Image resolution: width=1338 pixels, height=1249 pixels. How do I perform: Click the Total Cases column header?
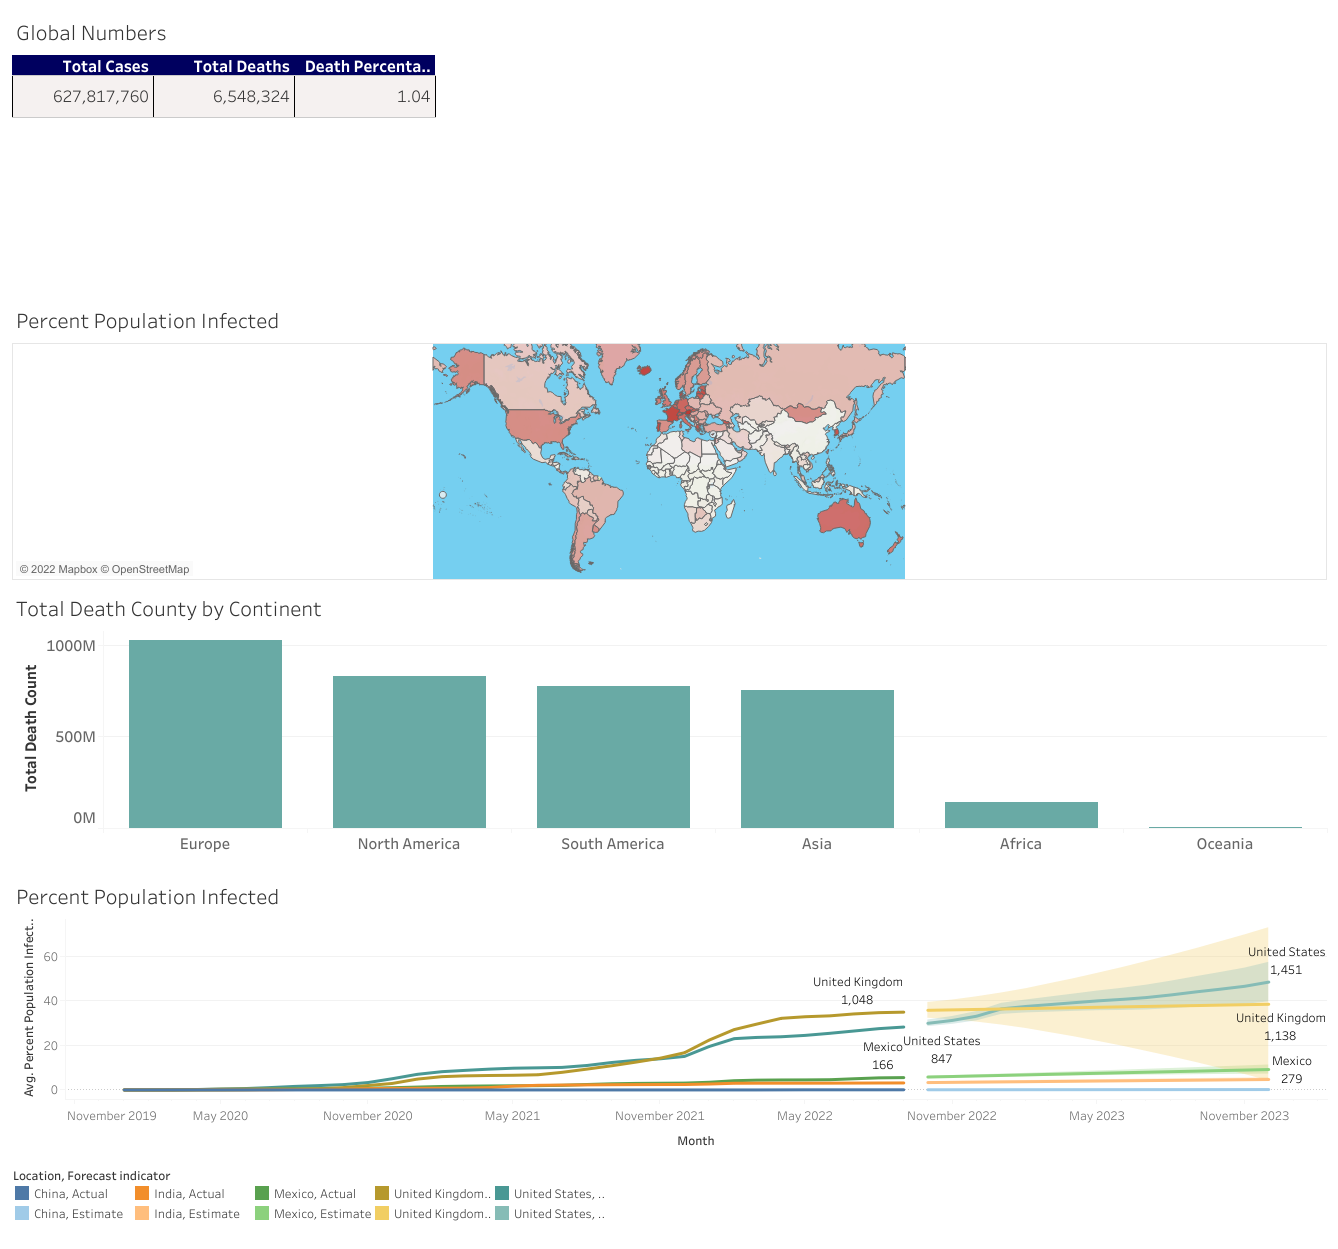tap(105, 66)
